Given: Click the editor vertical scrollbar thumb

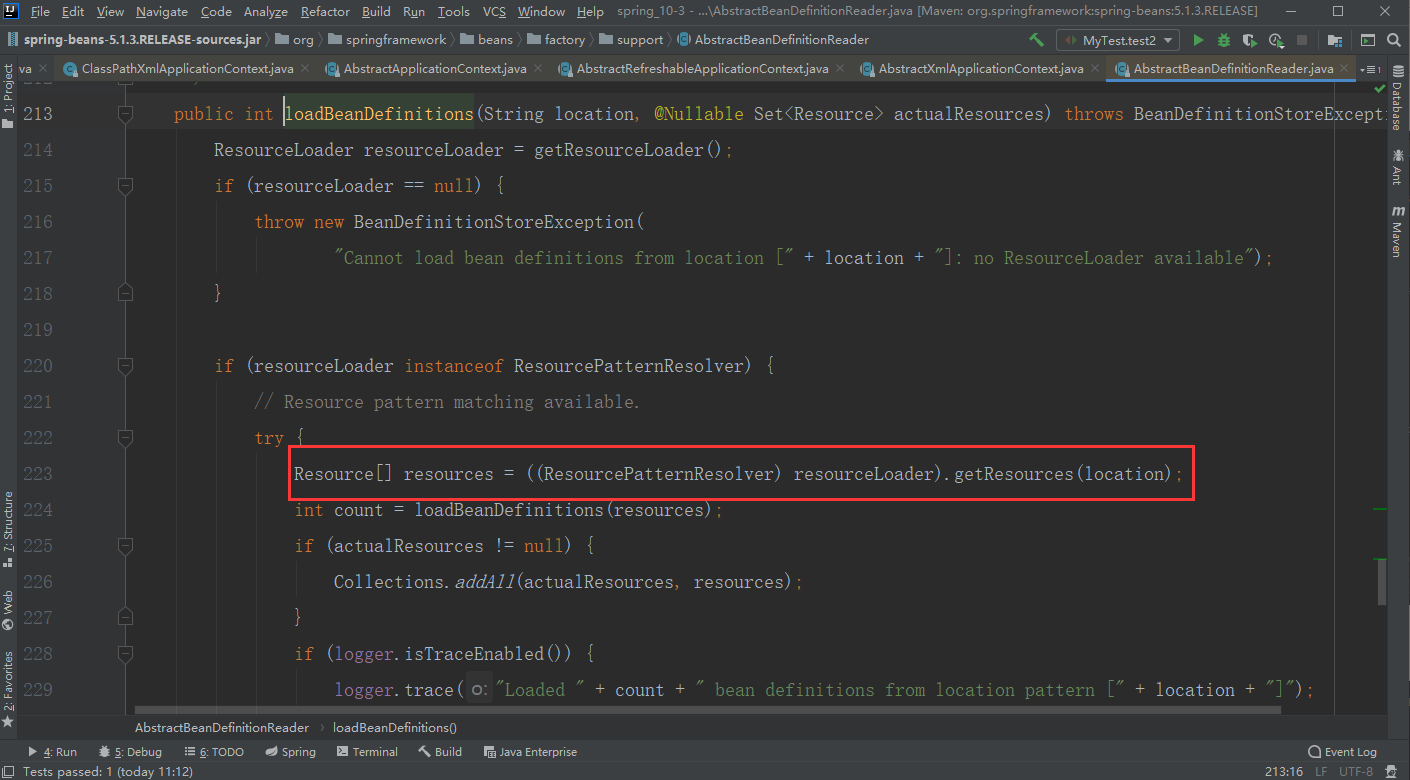Looking at the screenshot, I should (1382, 580).
